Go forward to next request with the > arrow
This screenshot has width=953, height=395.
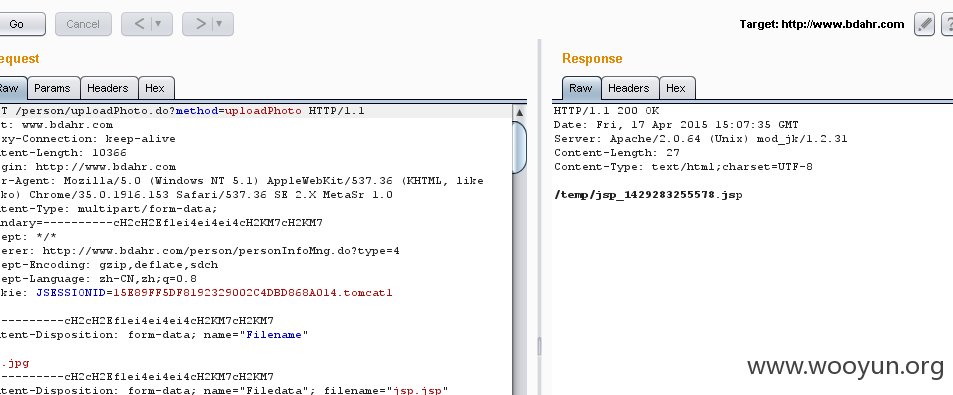click(200, 24)
